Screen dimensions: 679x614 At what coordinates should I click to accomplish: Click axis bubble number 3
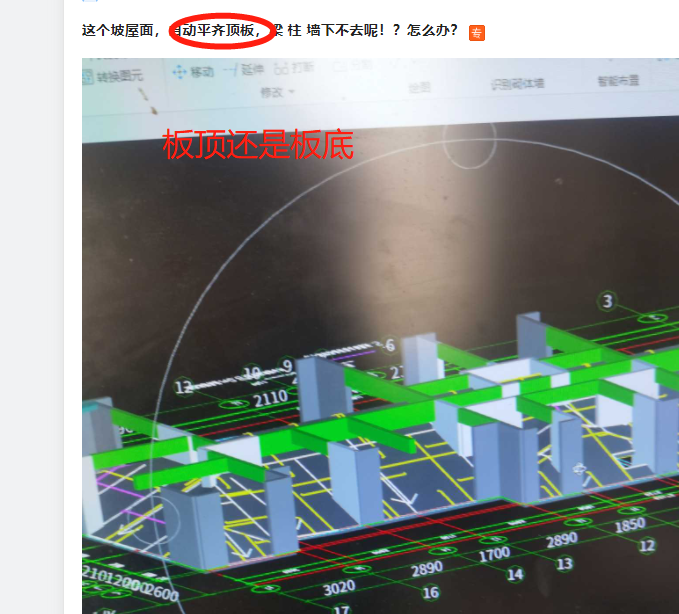tap(608, 301)
